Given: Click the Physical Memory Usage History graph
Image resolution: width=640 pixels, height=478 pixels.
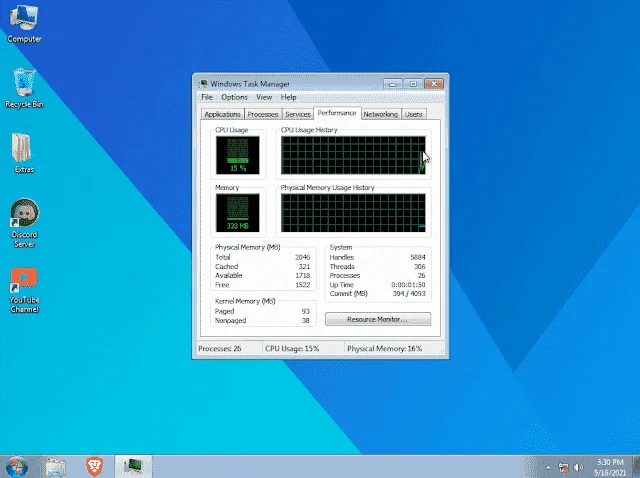Looking at the screenshot, I should click(353, 213).
